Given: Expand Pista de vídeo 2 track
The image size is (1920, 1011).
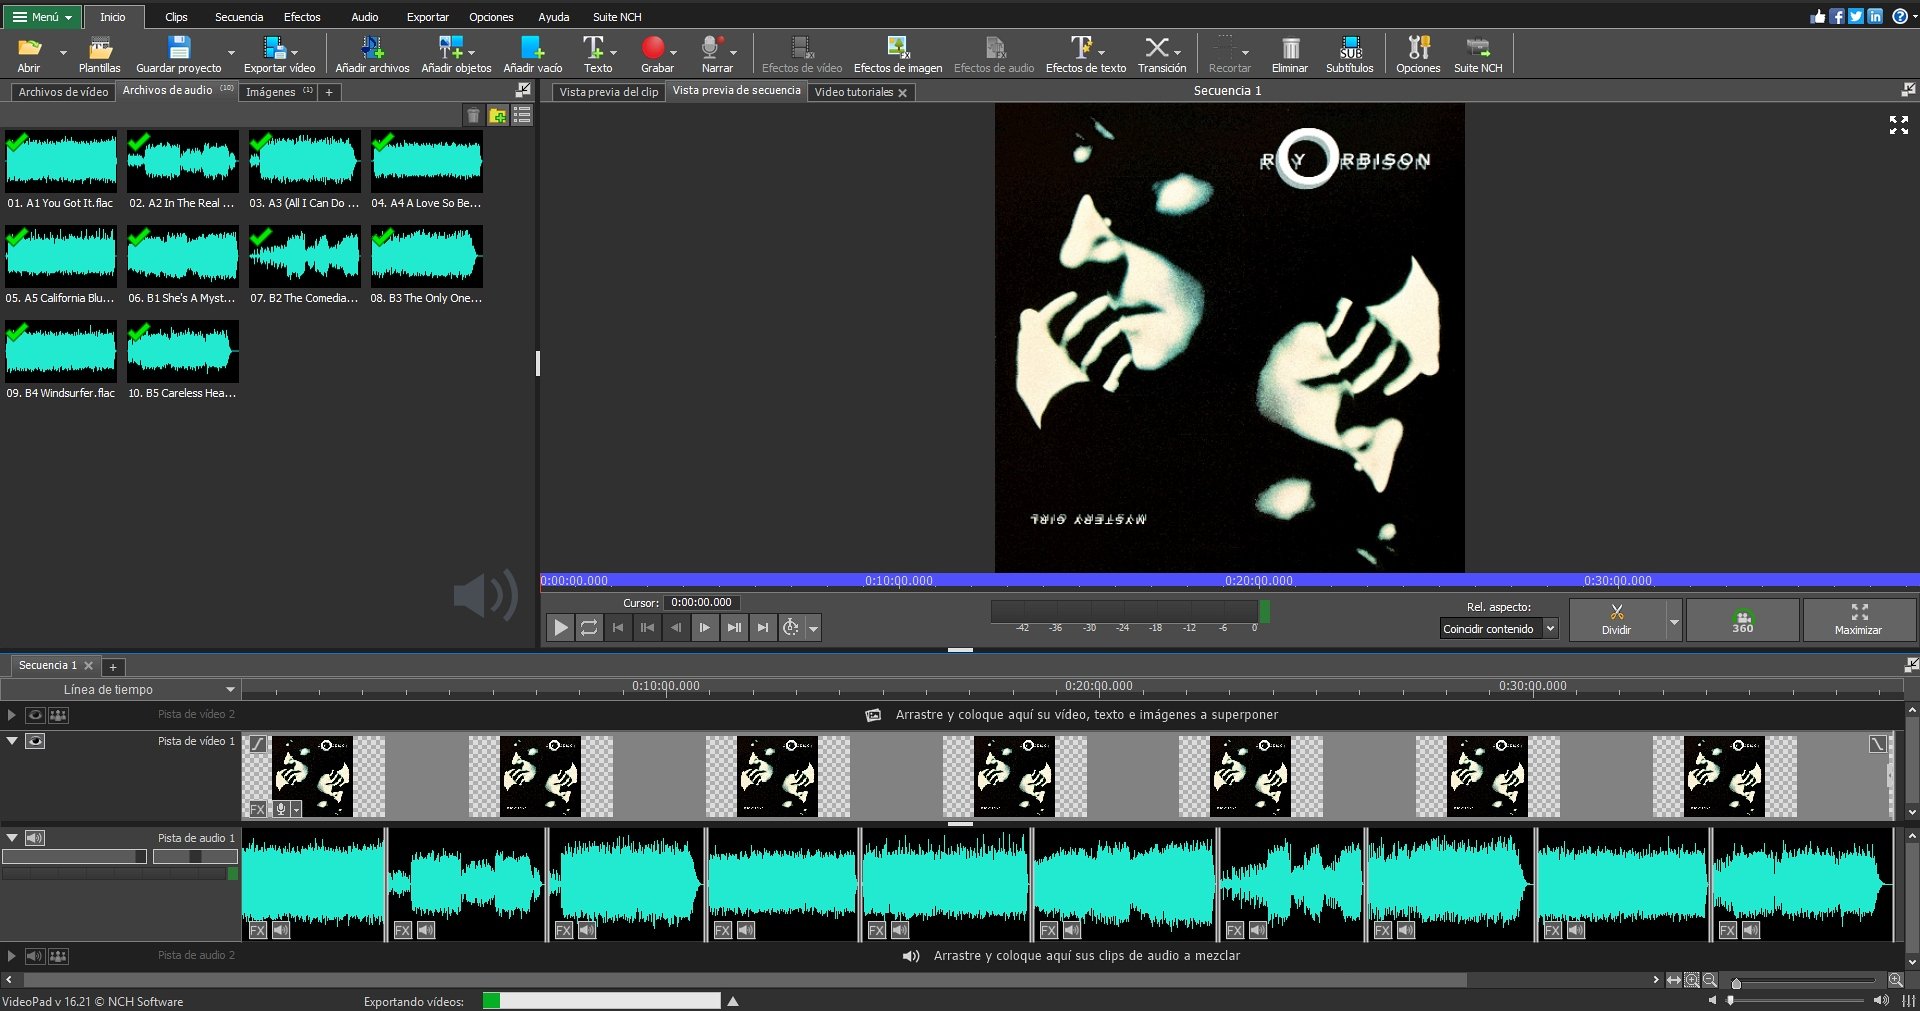Looking at the screenshot, I should [12, 715].
